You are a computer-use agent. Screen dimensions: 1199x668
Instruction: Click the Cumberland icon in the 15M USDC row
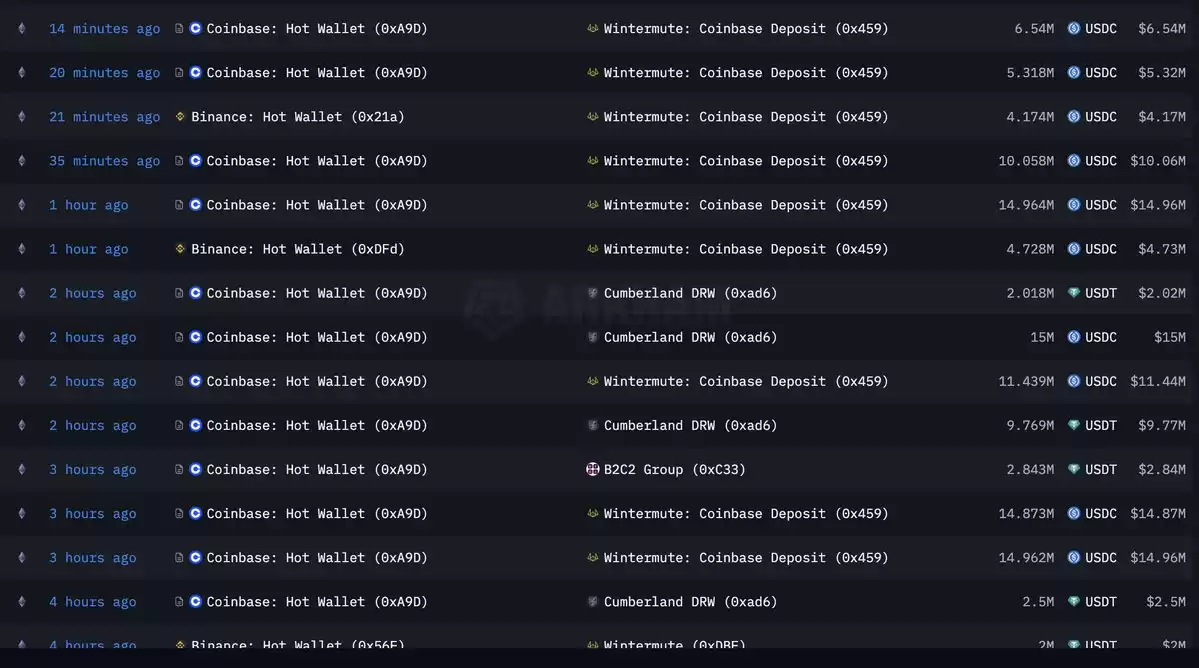[x=593, y=337]
